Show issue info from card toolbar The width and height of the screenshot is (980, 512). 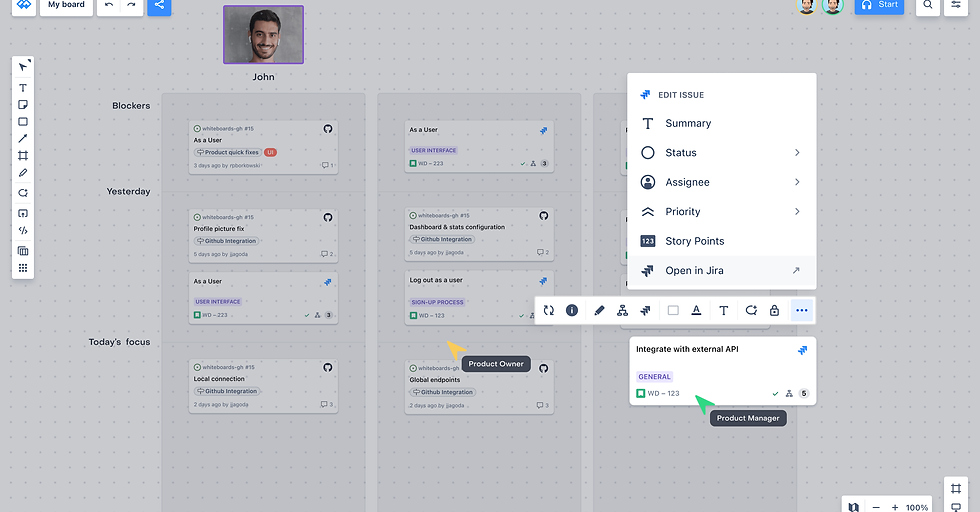tap(572, 310)
